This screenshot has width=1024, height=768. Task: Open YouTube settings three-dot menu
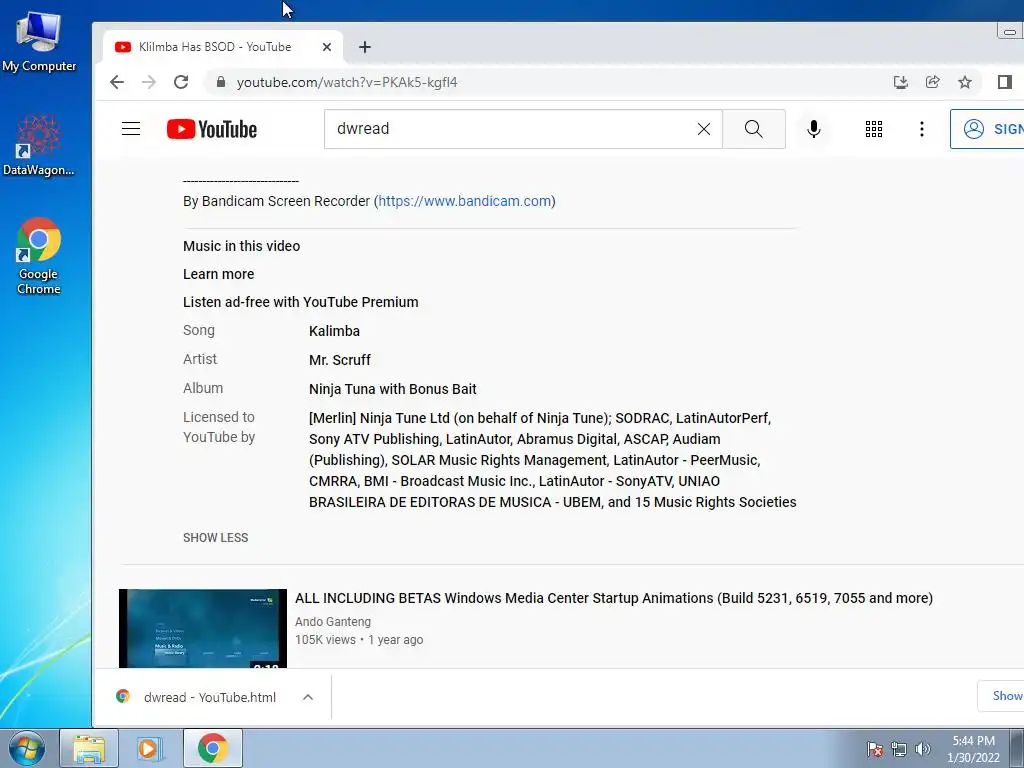(x=921, y=129)
